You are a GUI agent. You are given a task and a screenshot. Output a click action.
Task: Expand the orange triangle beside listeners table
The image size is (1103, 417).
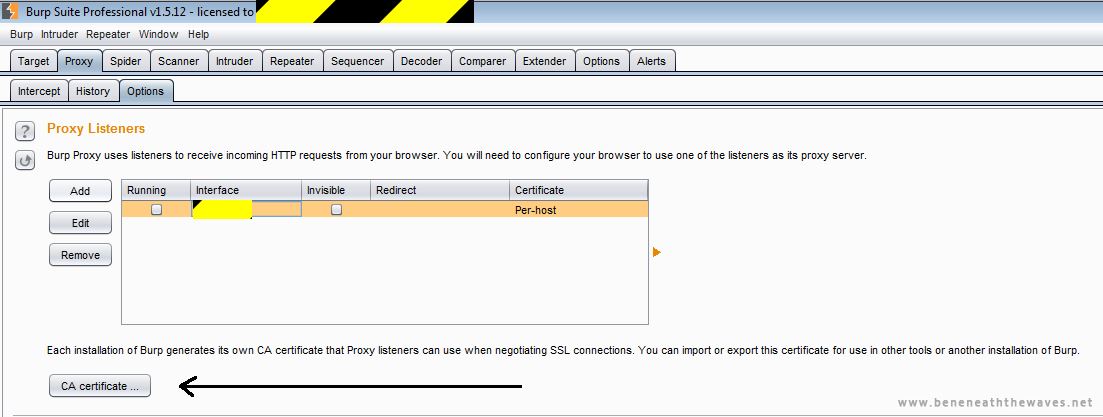pos(657,252)
